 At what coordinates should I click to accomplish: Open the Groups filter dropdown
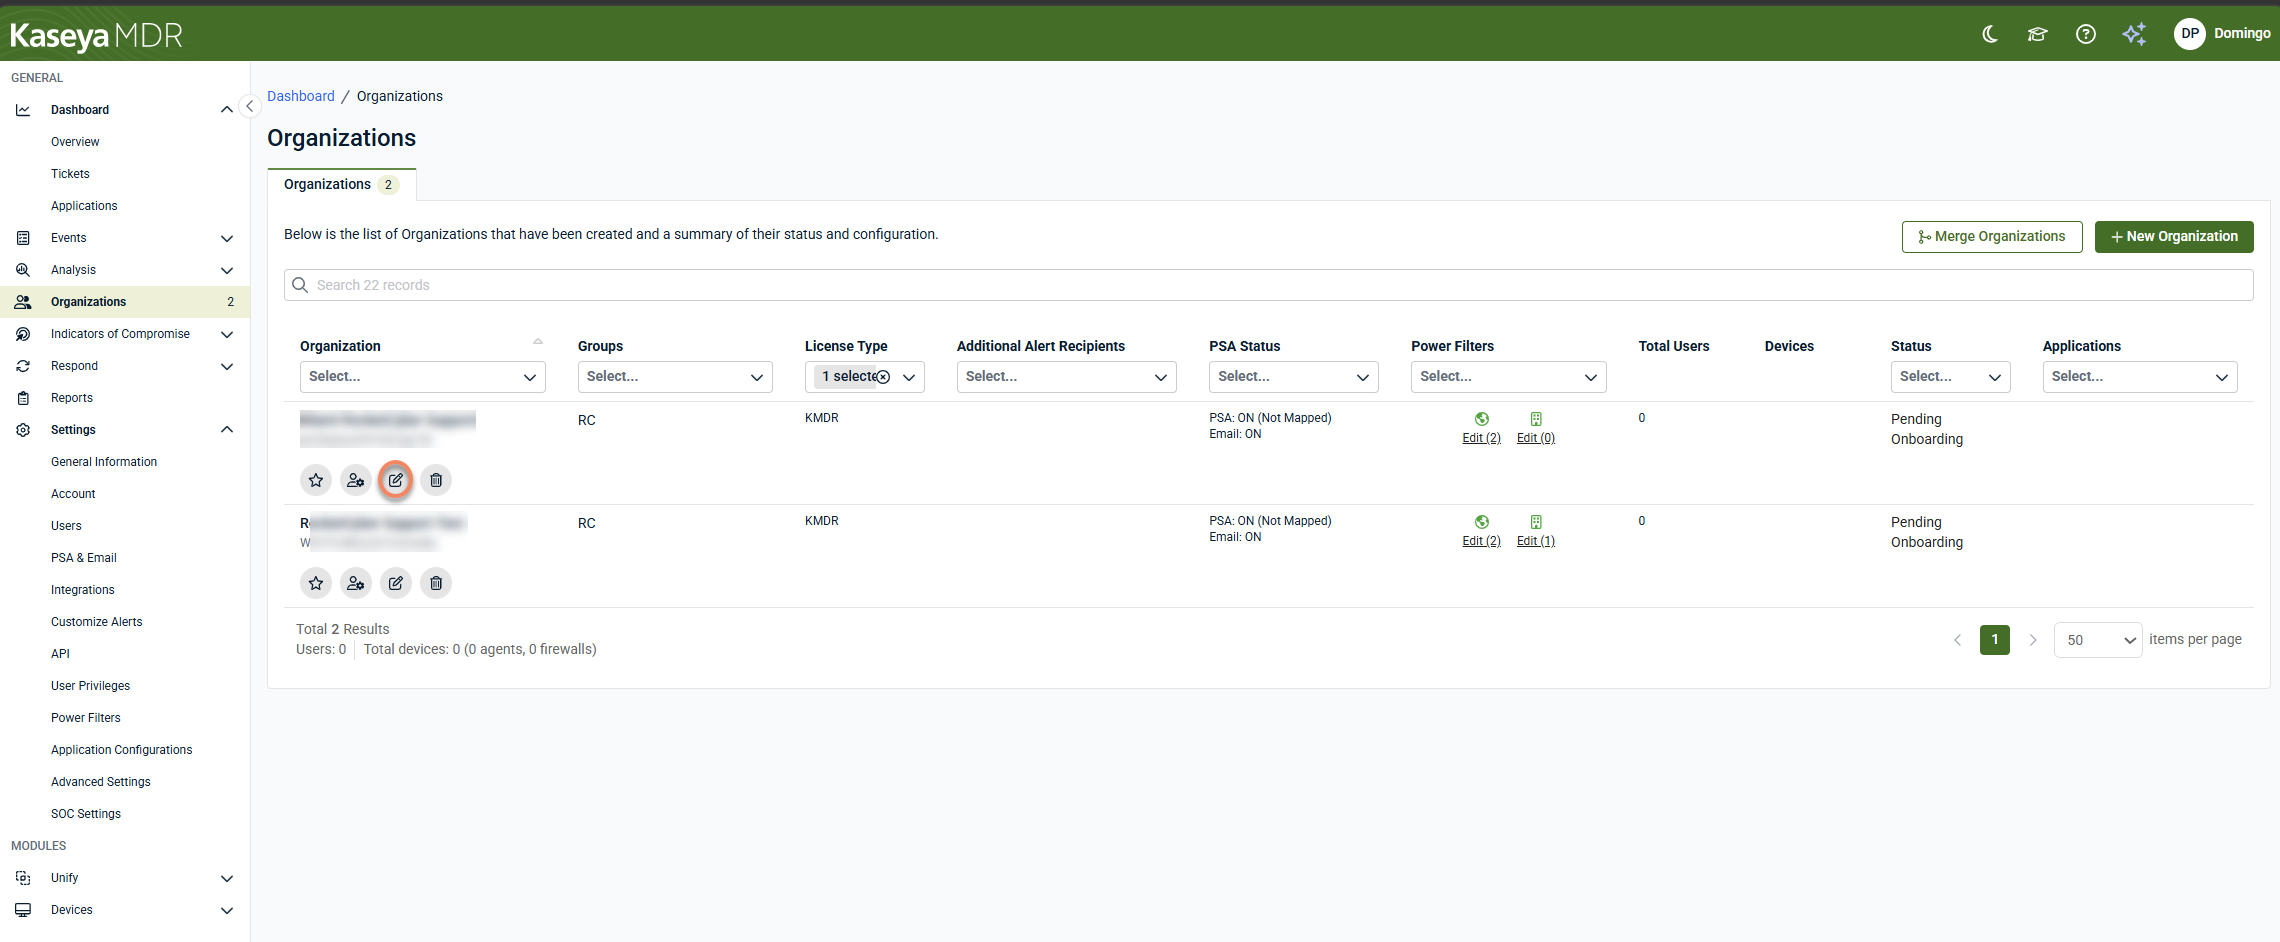click(675, 377)
